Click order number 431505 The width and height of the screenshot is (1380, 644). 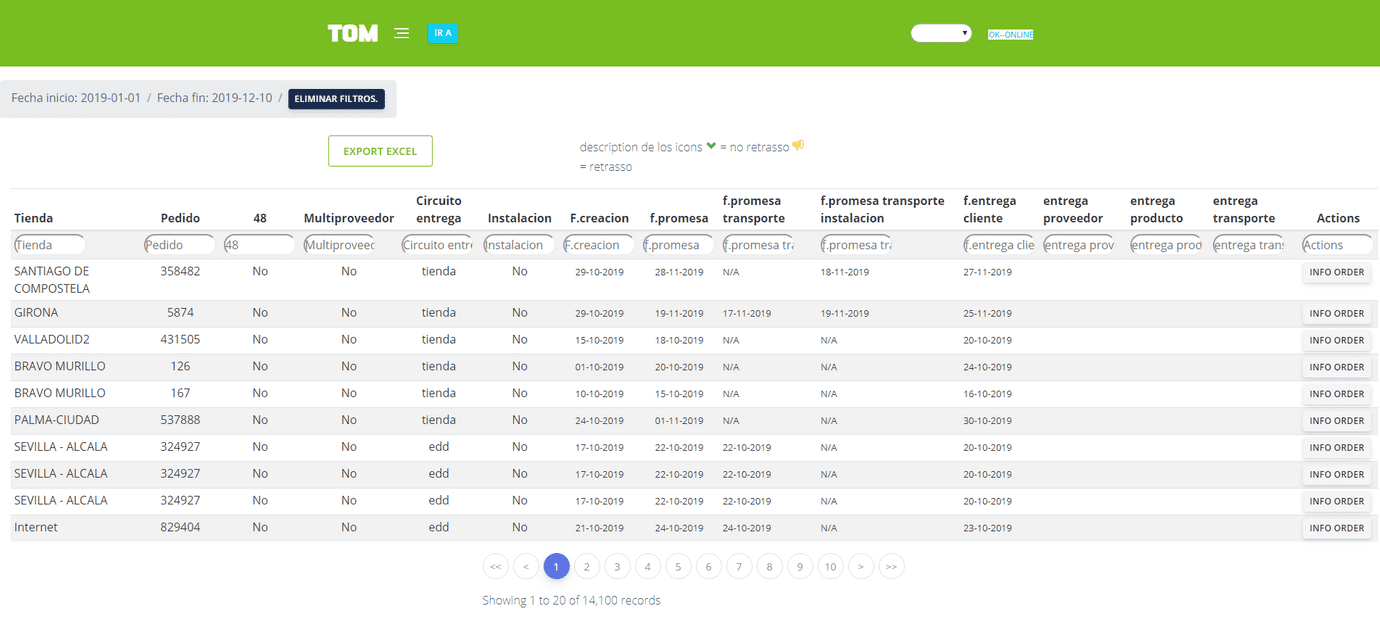180,340
